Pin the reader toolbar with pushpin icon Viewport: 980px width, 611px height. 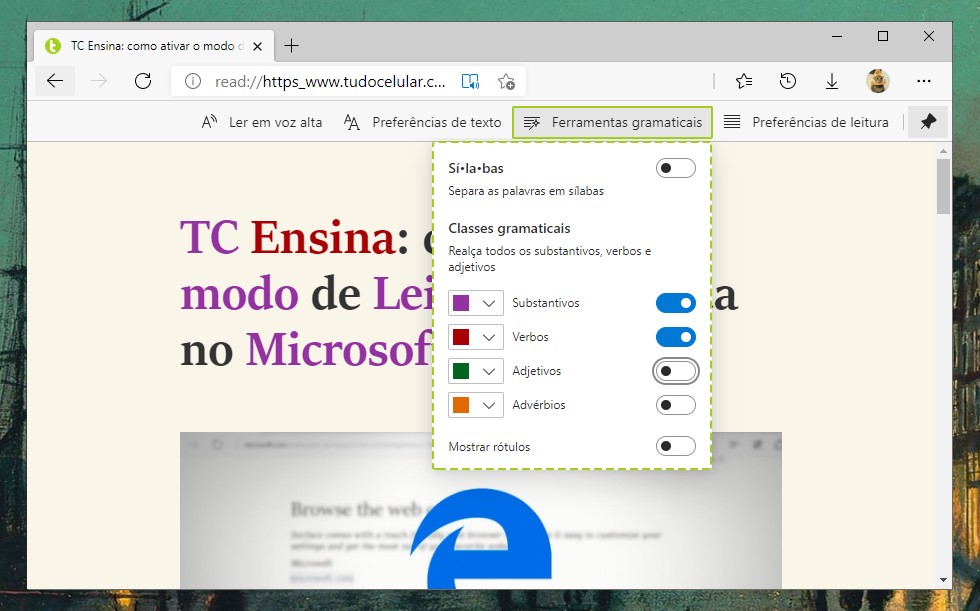(928, 121)
